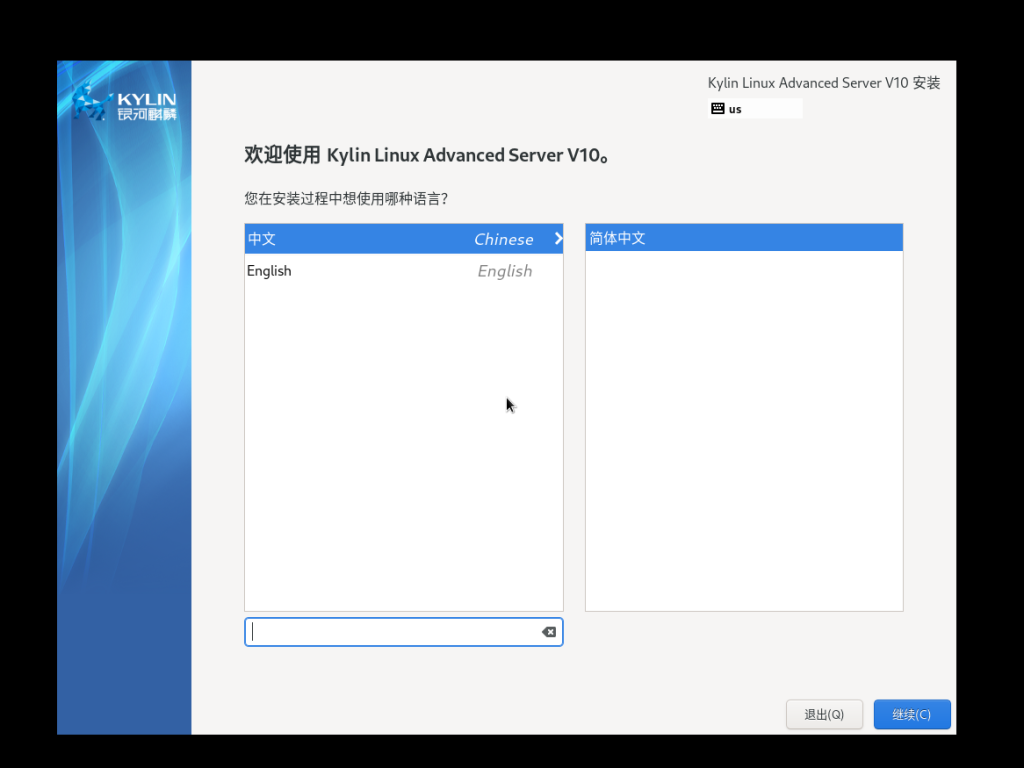Click the chevron arrow on Chinese row

tap(558, 238)
